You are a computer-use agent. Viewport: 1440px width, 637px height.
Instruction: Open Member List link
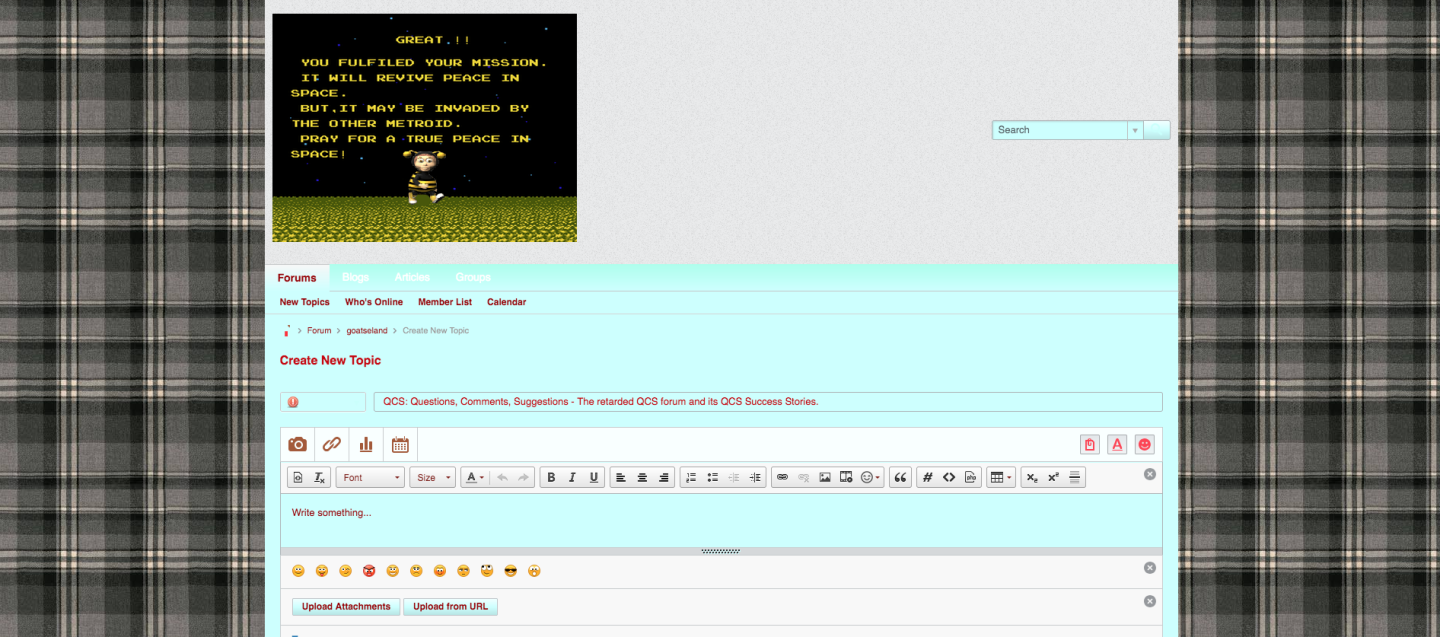[x=445, y=302]
